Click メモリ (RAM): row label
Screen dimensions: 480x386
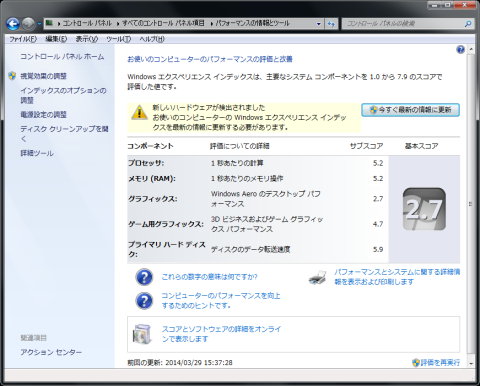point(152,179)
